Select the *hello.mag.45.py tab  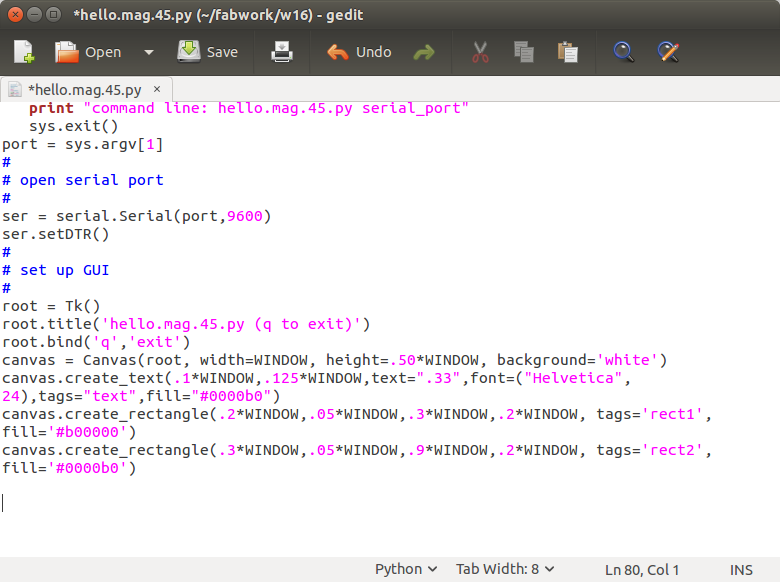pyautogui.click(x=86, y=90)
